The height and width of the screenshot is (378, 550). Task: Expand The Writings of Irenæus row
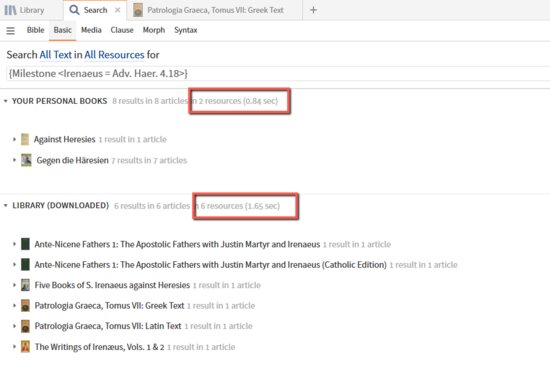point(14,346)
